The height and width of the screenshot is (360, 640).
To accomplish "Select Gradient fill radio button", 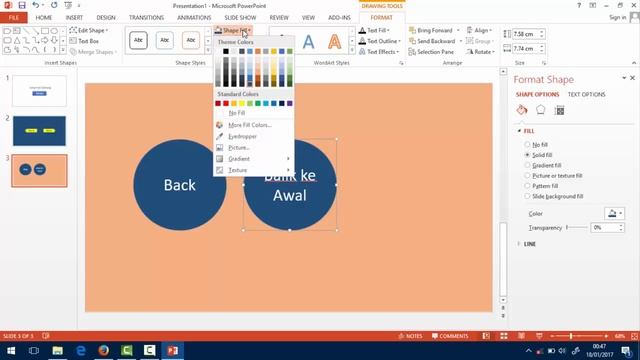I will (x=527, y=165).
